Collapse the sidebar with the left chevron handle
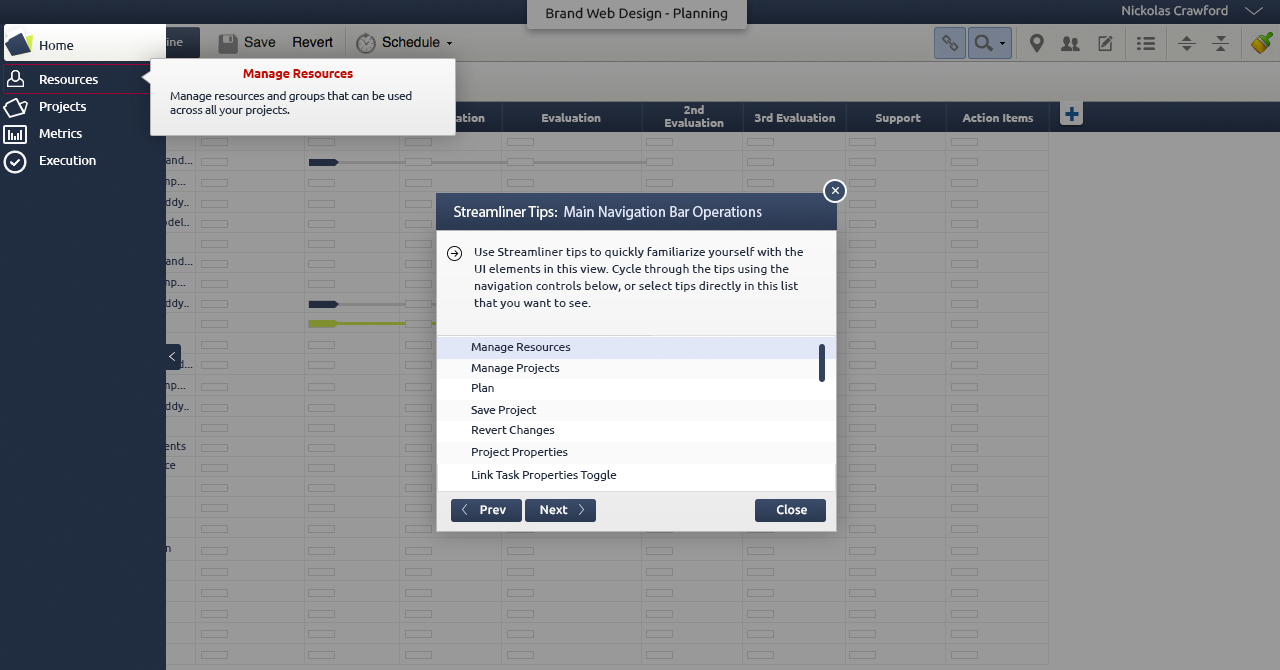 173,357
